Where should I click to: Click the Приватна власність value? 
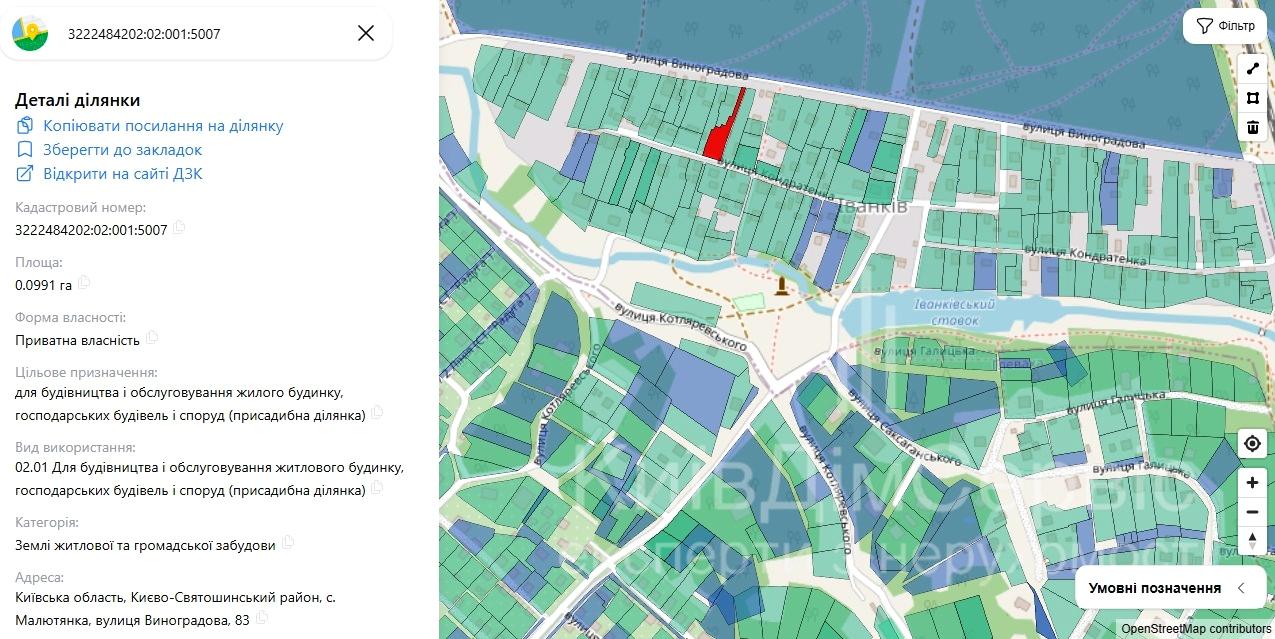pos(78,339)
